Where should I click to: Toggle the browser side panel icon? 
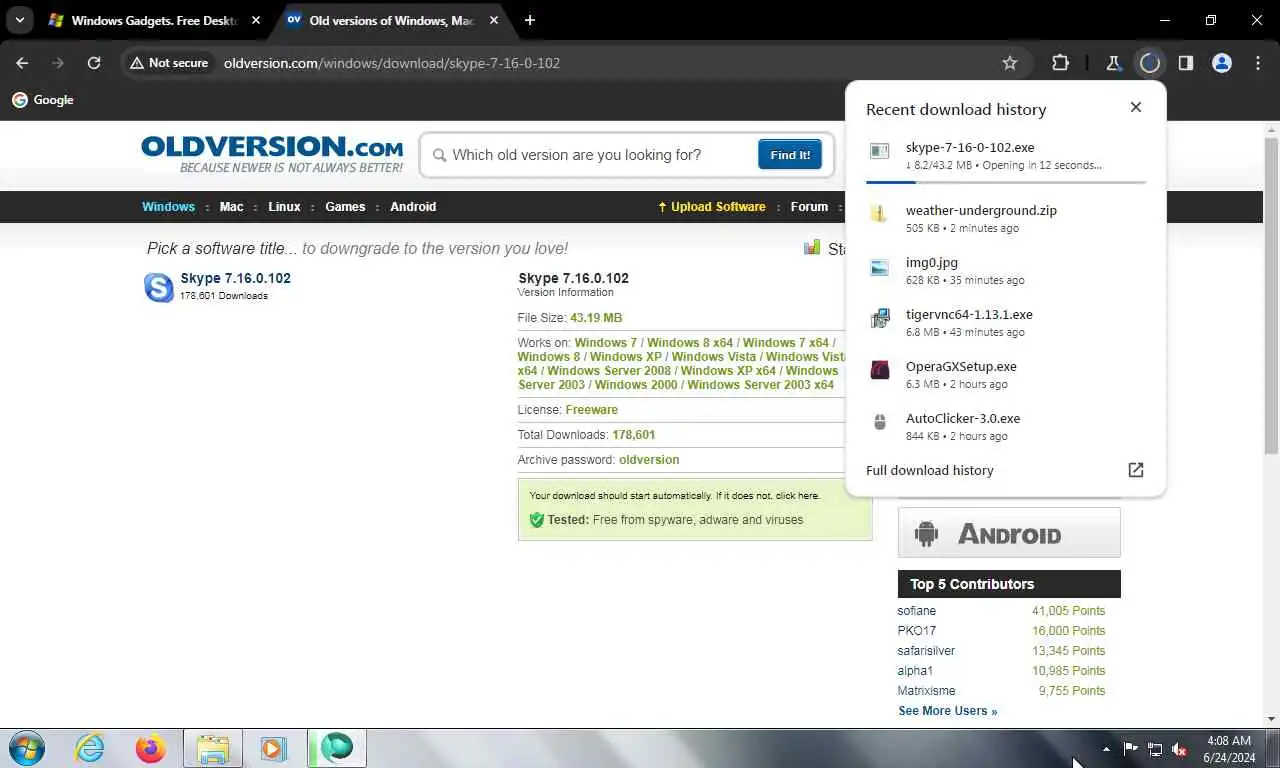tap(1186, 63)
